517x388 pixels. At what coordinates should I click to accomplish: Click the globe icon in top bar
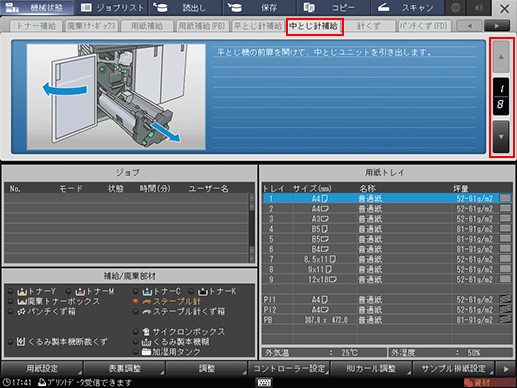tap(456, 7)
